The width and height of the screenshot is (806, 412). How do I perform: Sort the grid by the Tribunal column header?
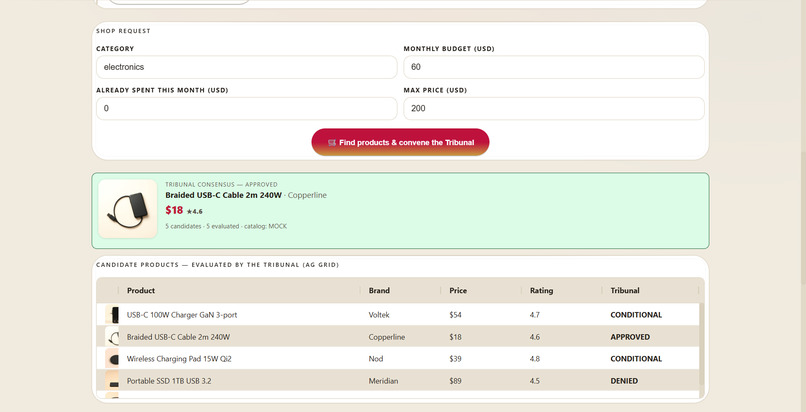pos(625,290)
